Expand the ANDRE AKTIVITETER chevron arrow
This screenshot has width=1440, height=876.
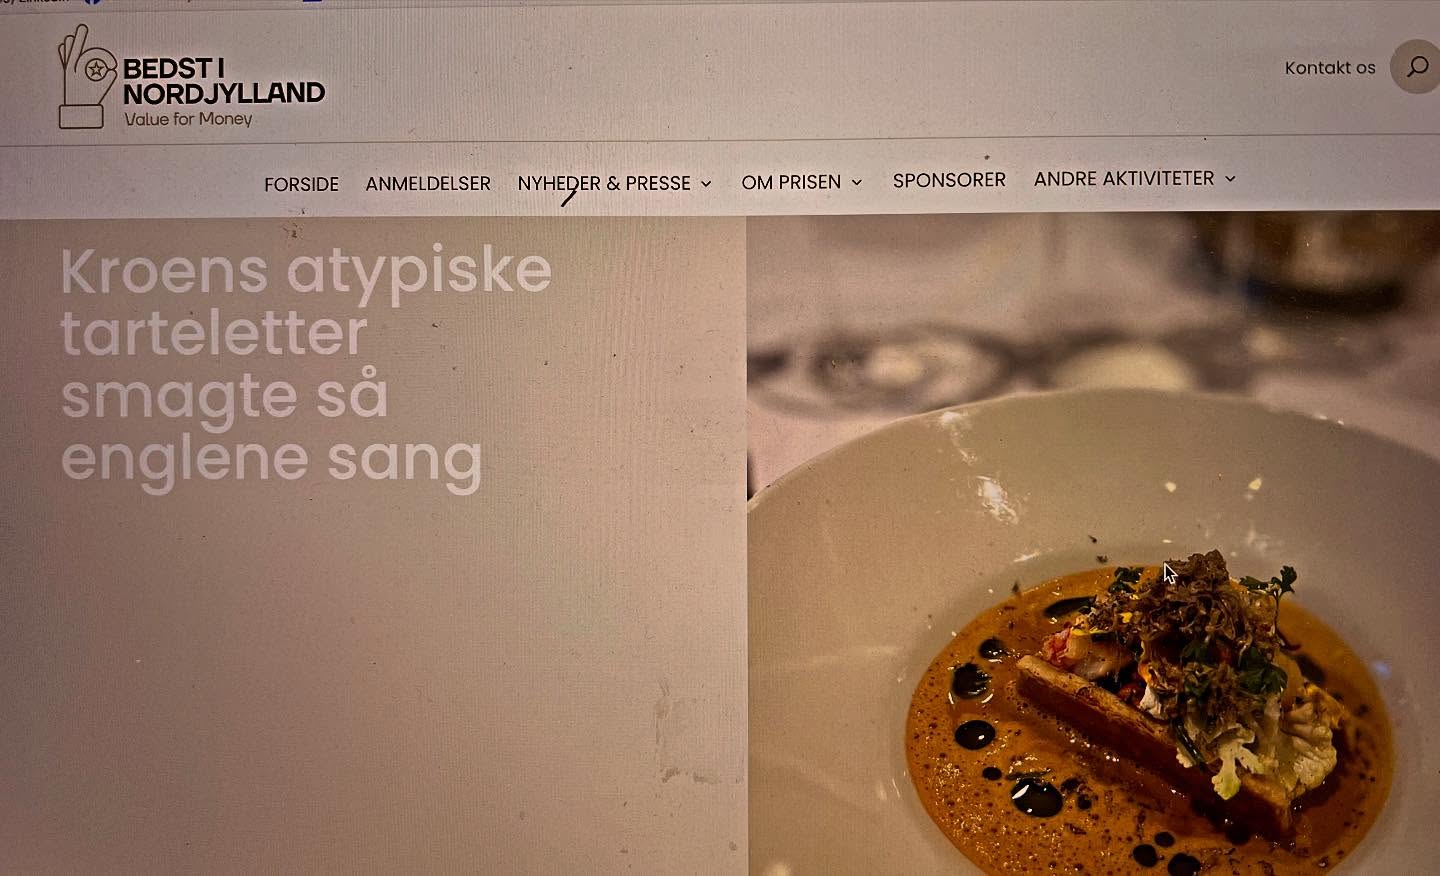pyautogui.click(x=1230, y=178)
